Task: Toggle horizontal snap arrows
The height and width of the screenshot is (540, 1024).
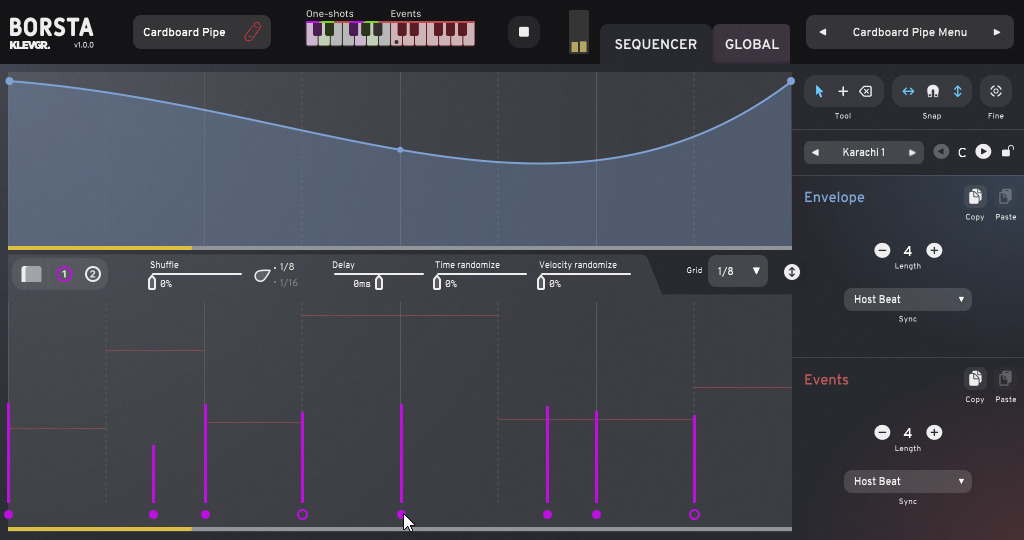Action: click(908, 91)
